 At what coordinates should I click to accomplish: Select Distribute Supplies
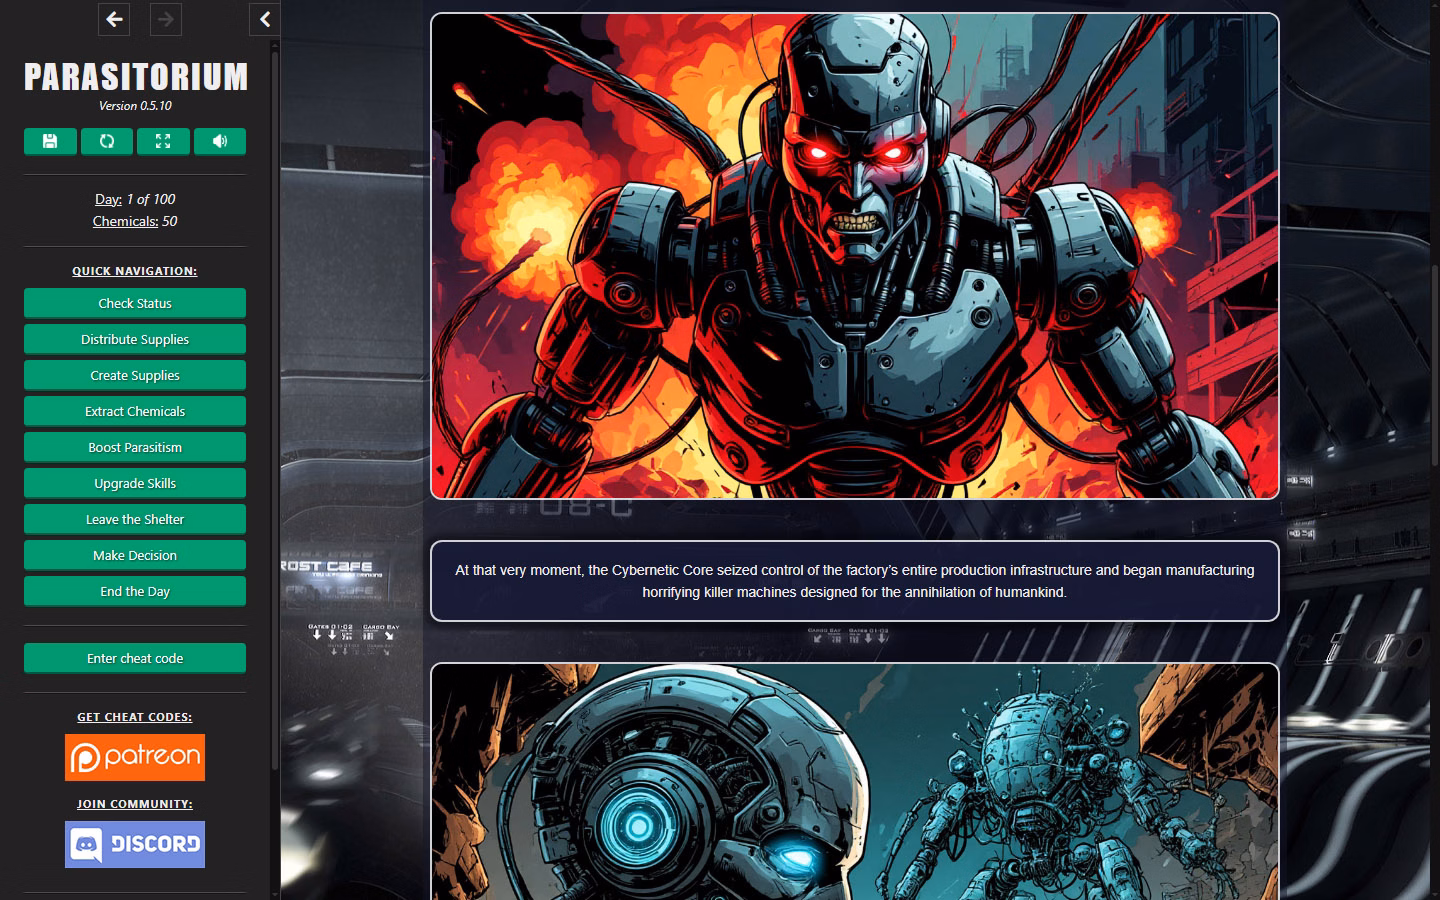click(135, 339)
